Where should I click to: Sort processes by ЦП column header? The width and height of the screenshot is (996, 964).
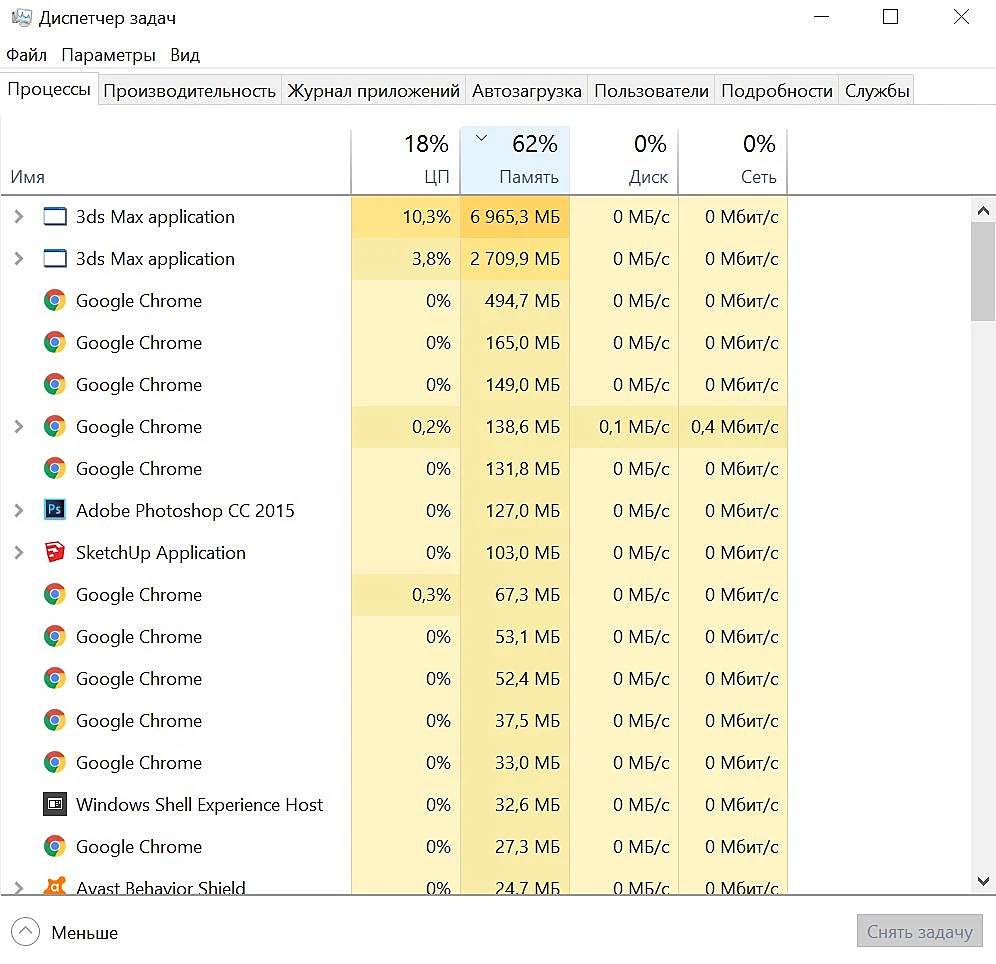tap(405, 160)
